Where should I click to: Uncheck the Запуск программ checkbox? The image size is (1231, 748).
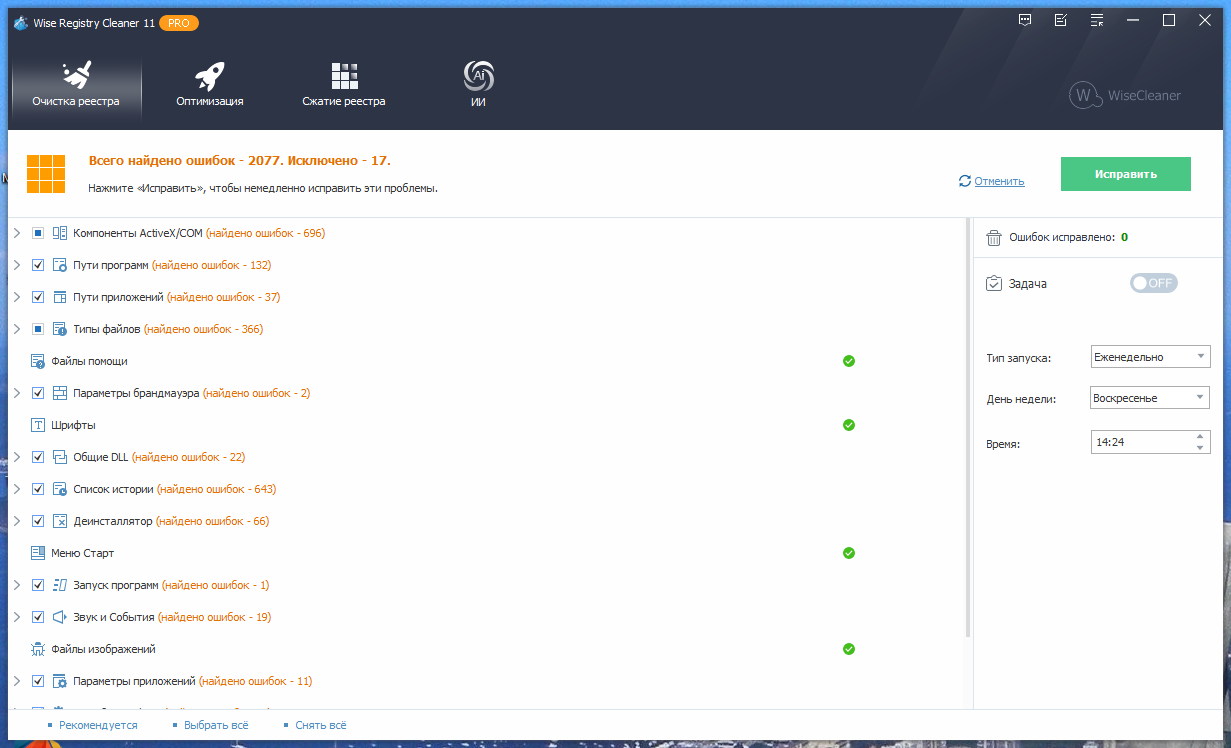pos(38,585)
